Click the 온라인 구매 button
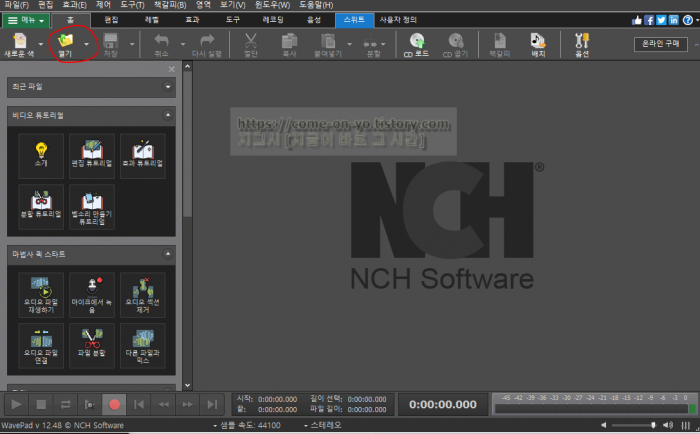700x434 pixels. [x=661, y=42]
